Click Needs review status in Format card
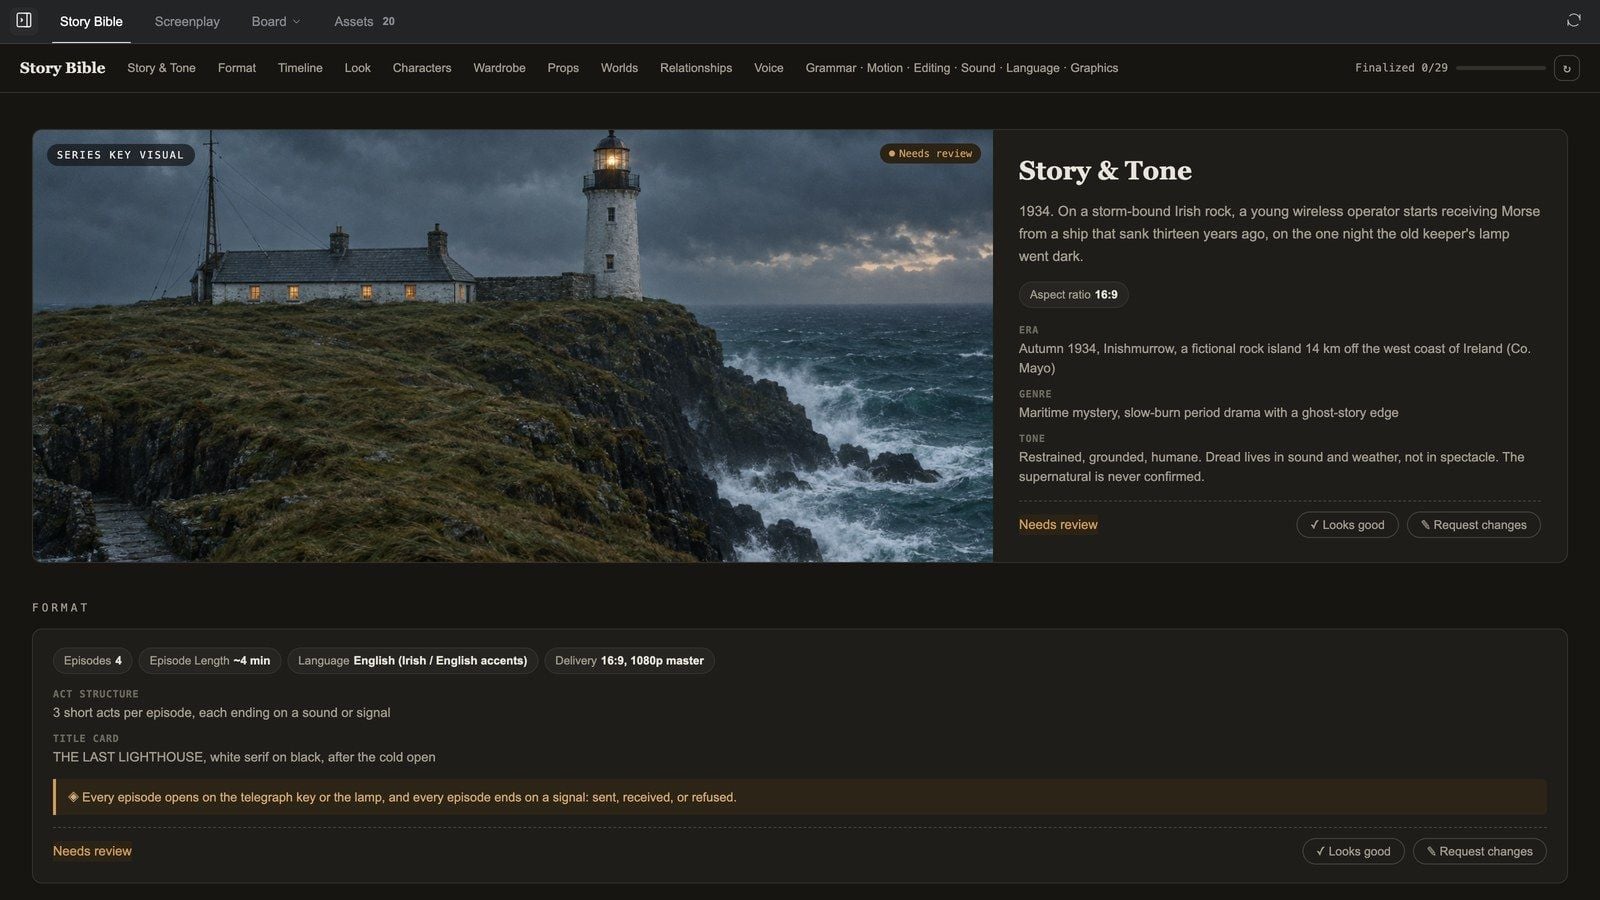The height and width of the screenshot is (900, 1600). tap(92, 851)
